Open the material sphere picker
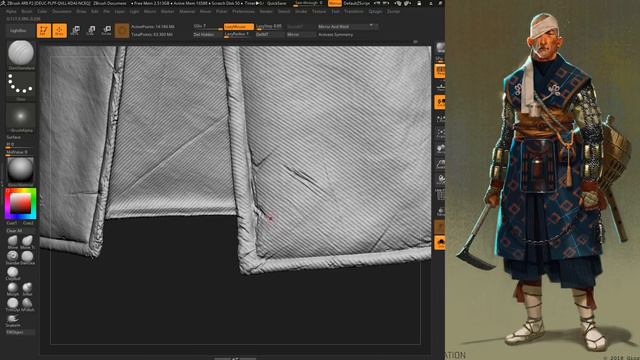Image resolution: width=640 pixels, height=360 pixels. pyautogui.click(x=21, y=171)
